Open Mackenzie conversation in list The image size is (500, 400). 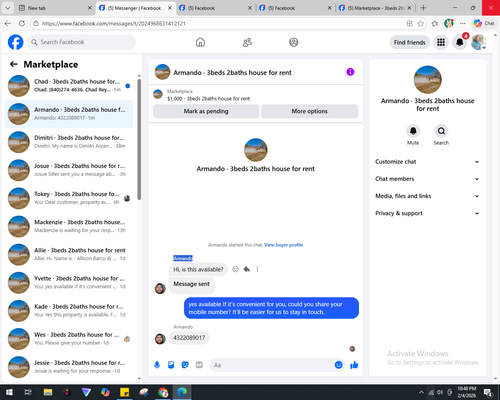click(69, 226)
